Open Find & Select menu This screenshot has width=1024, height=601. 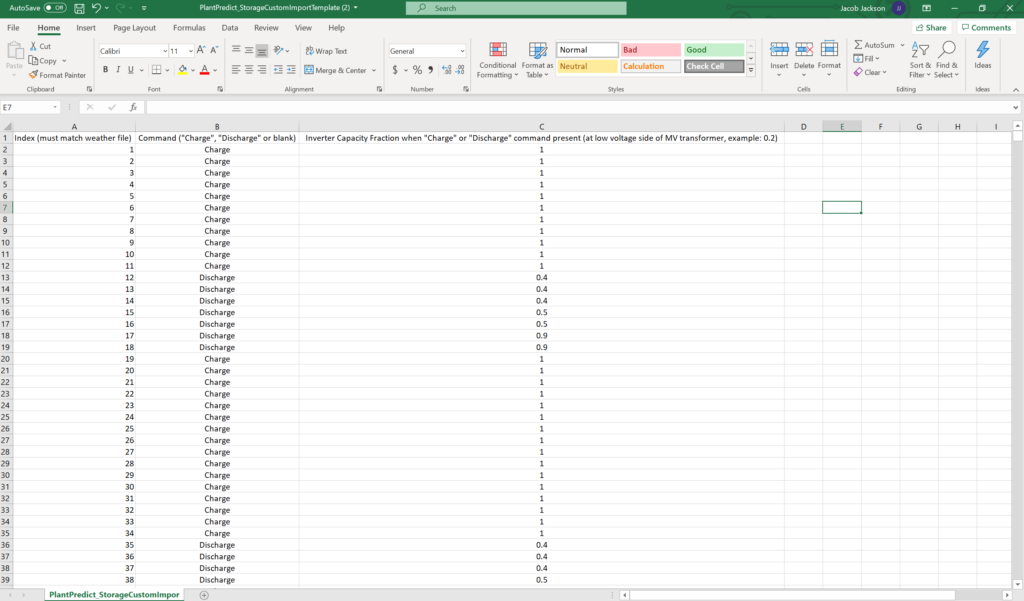(x=946, y=60)
